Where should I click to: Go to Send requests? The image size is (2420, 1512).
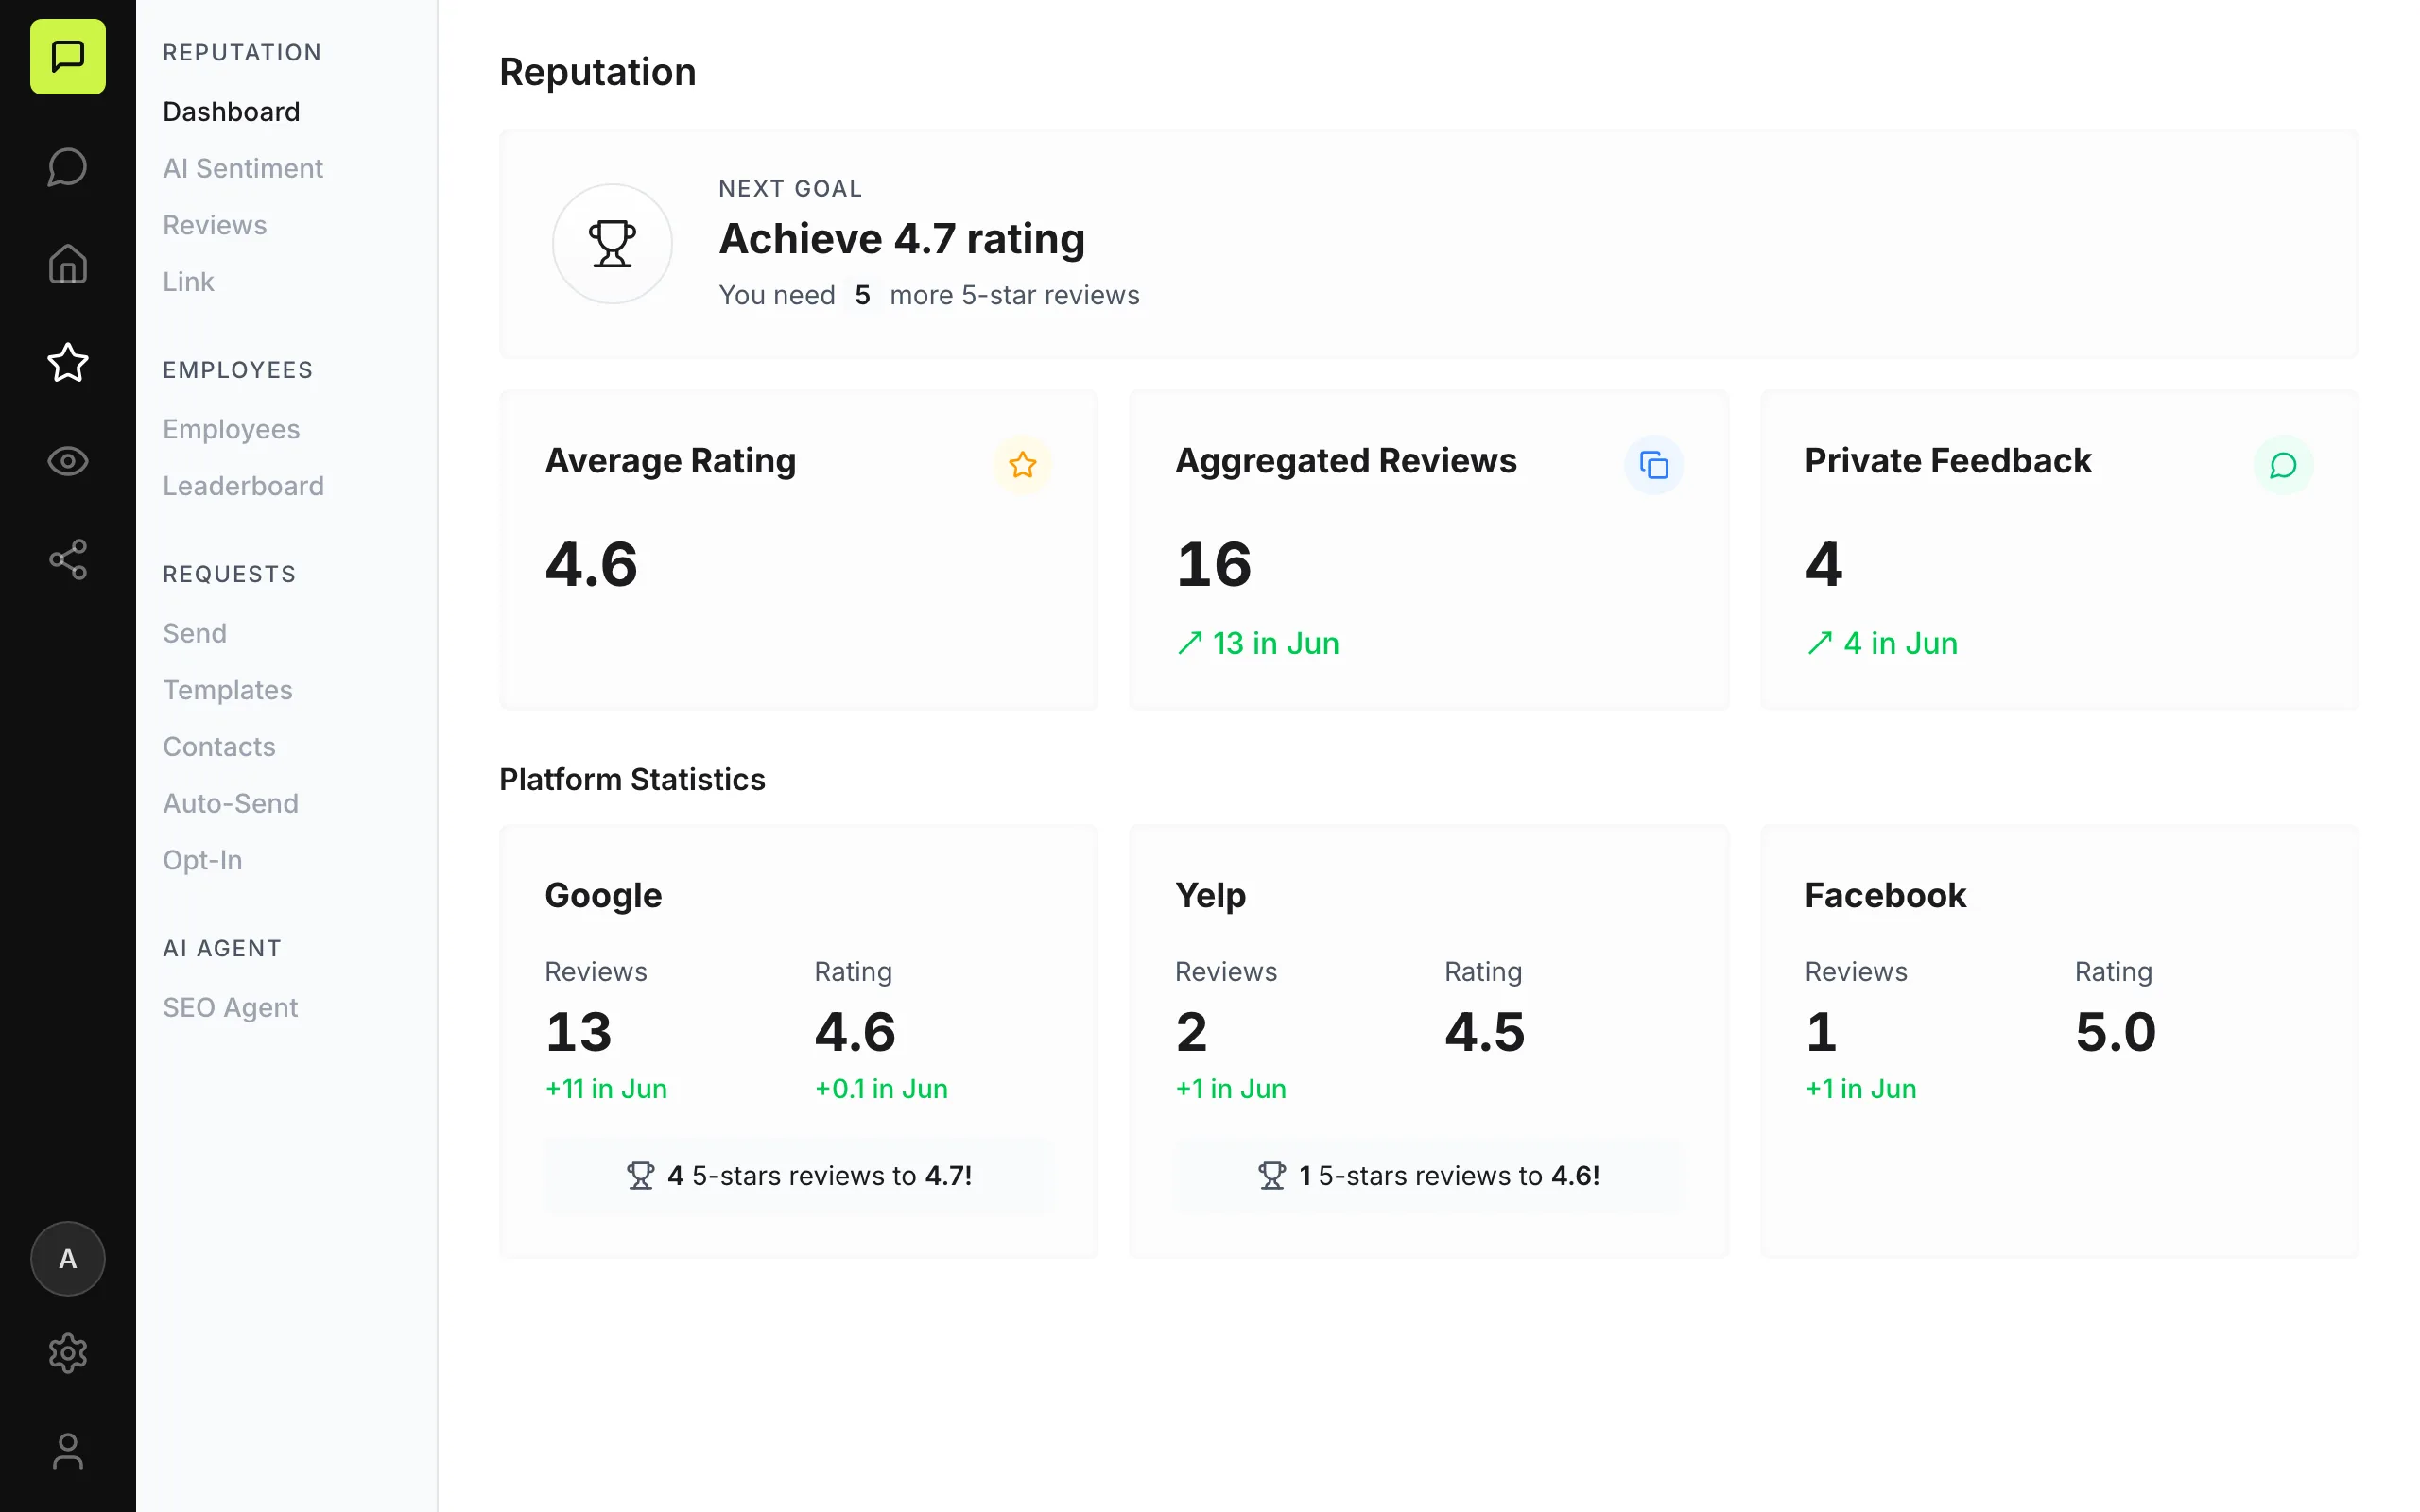(x=195, y=633)
